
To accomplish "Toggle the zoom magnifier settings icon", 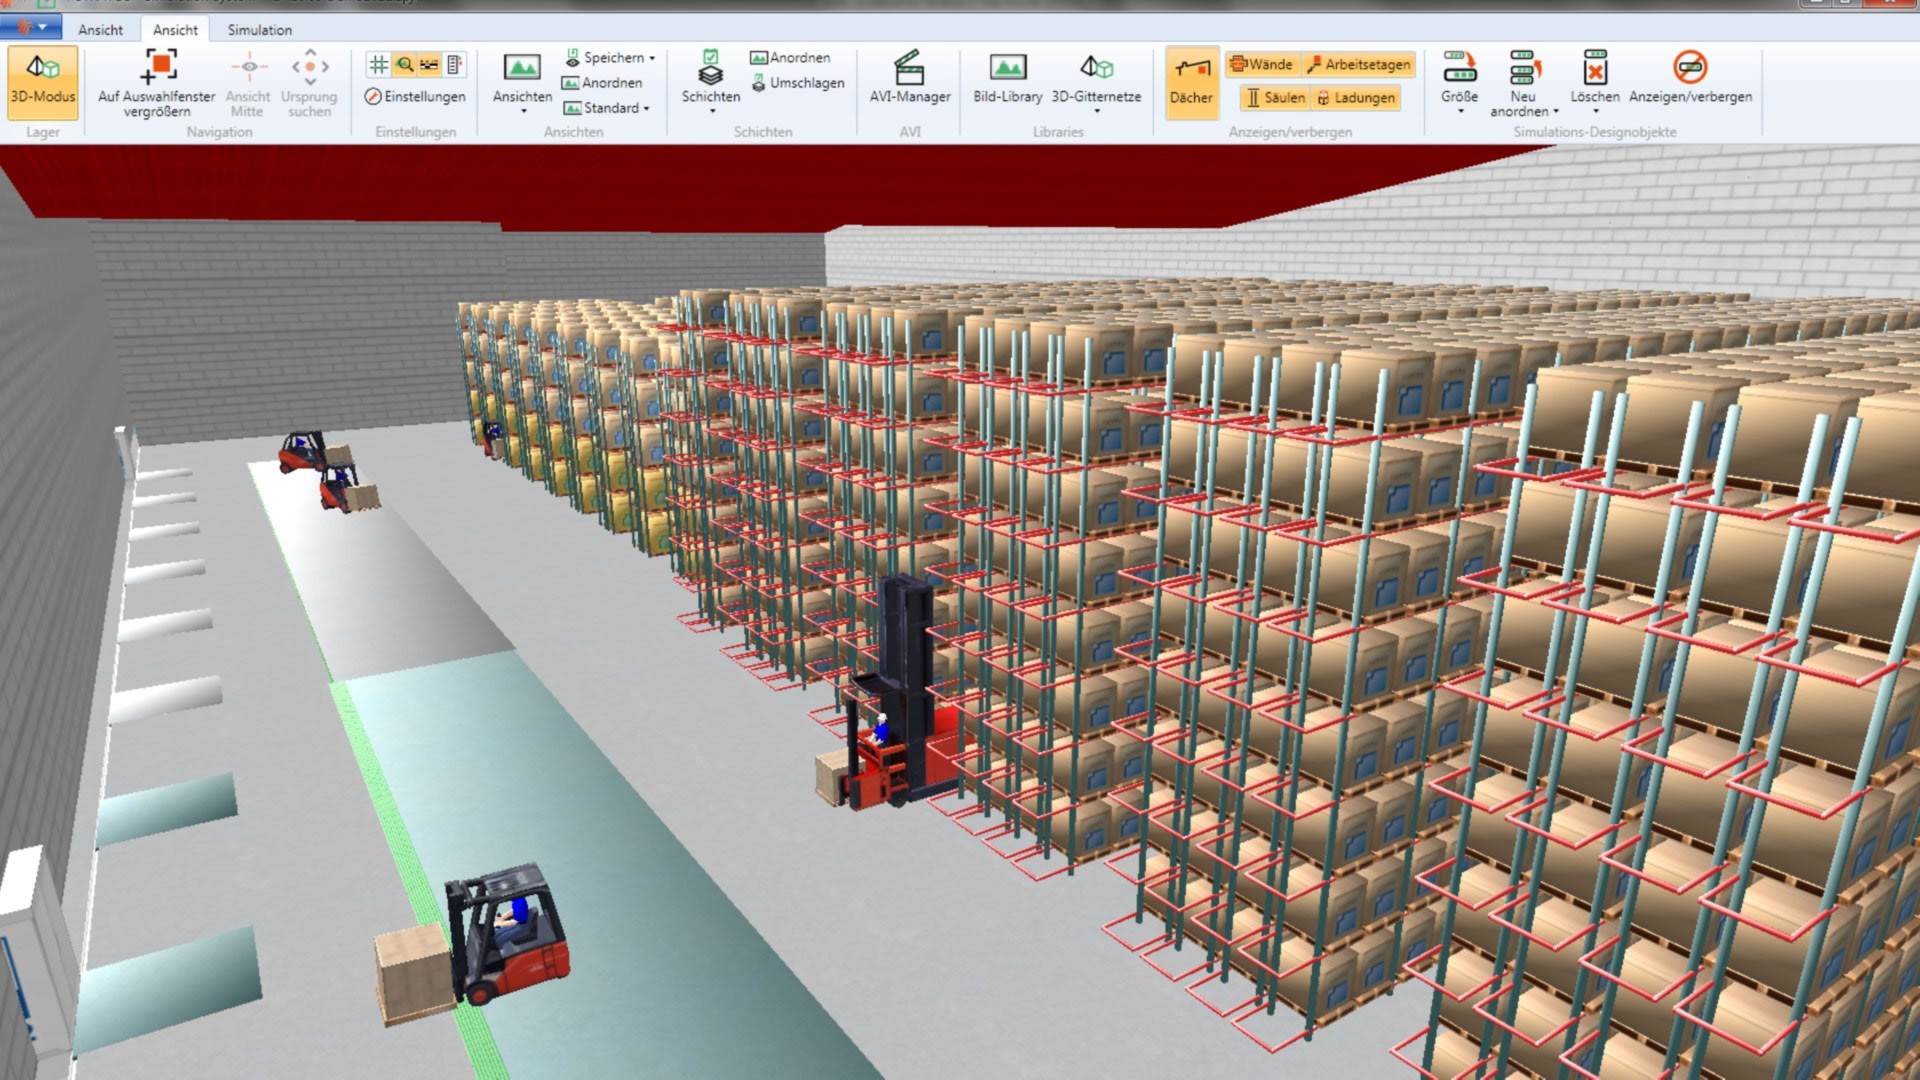I will pos(404,65).
